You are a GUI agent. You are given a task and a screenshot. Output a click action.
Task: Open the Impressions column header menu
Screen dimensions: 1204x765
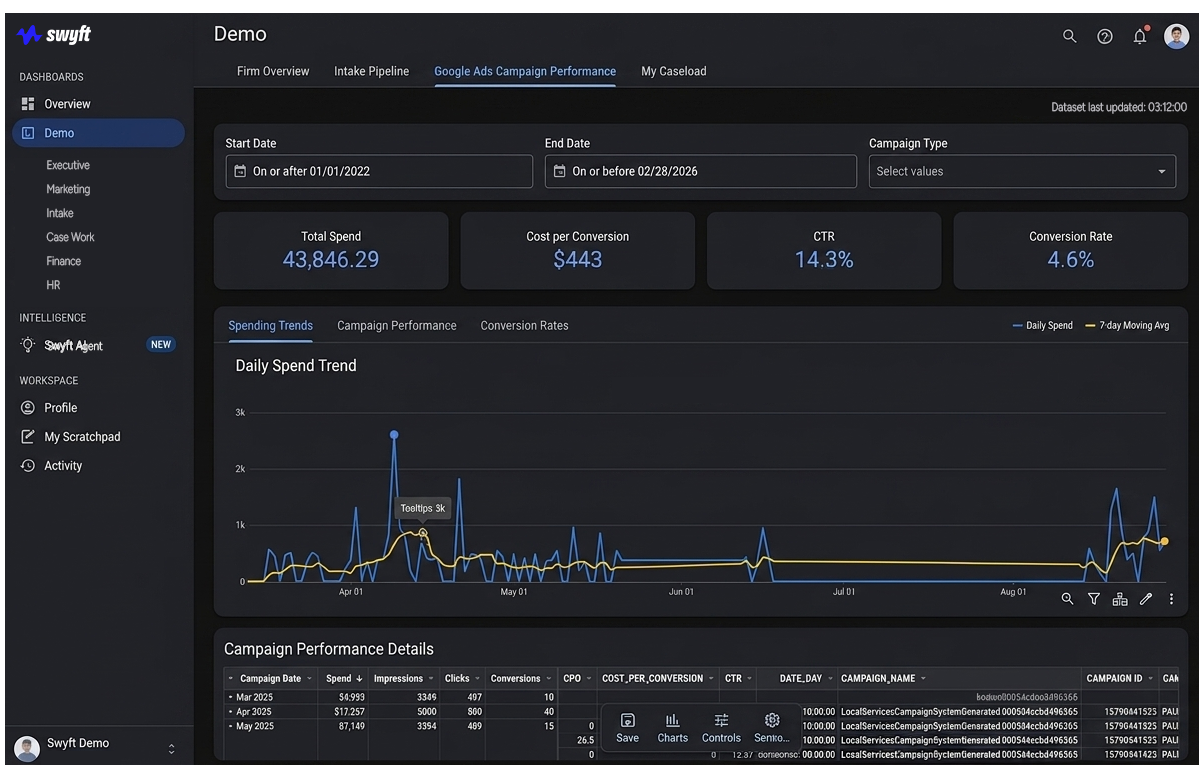(x=430, y=679)
